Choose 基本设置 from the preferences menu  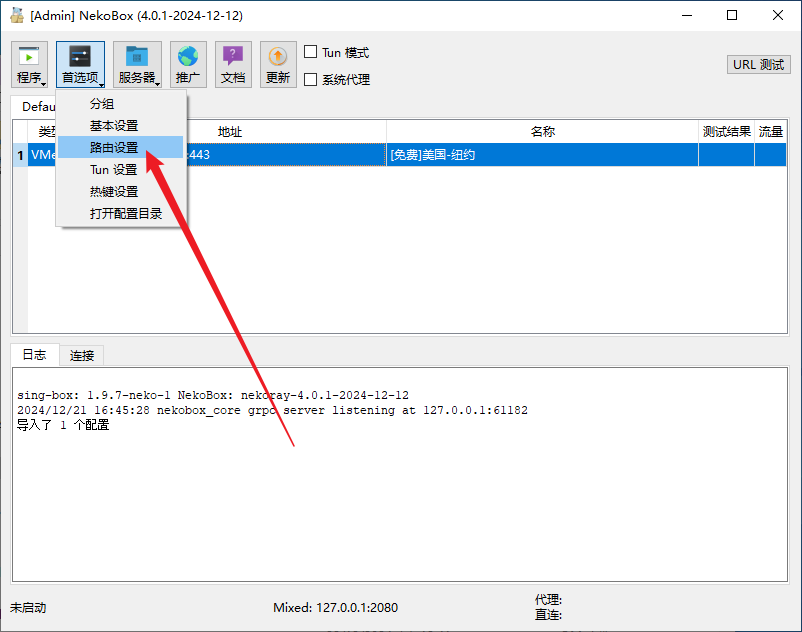pyautogui.click(x=121, y=126)
